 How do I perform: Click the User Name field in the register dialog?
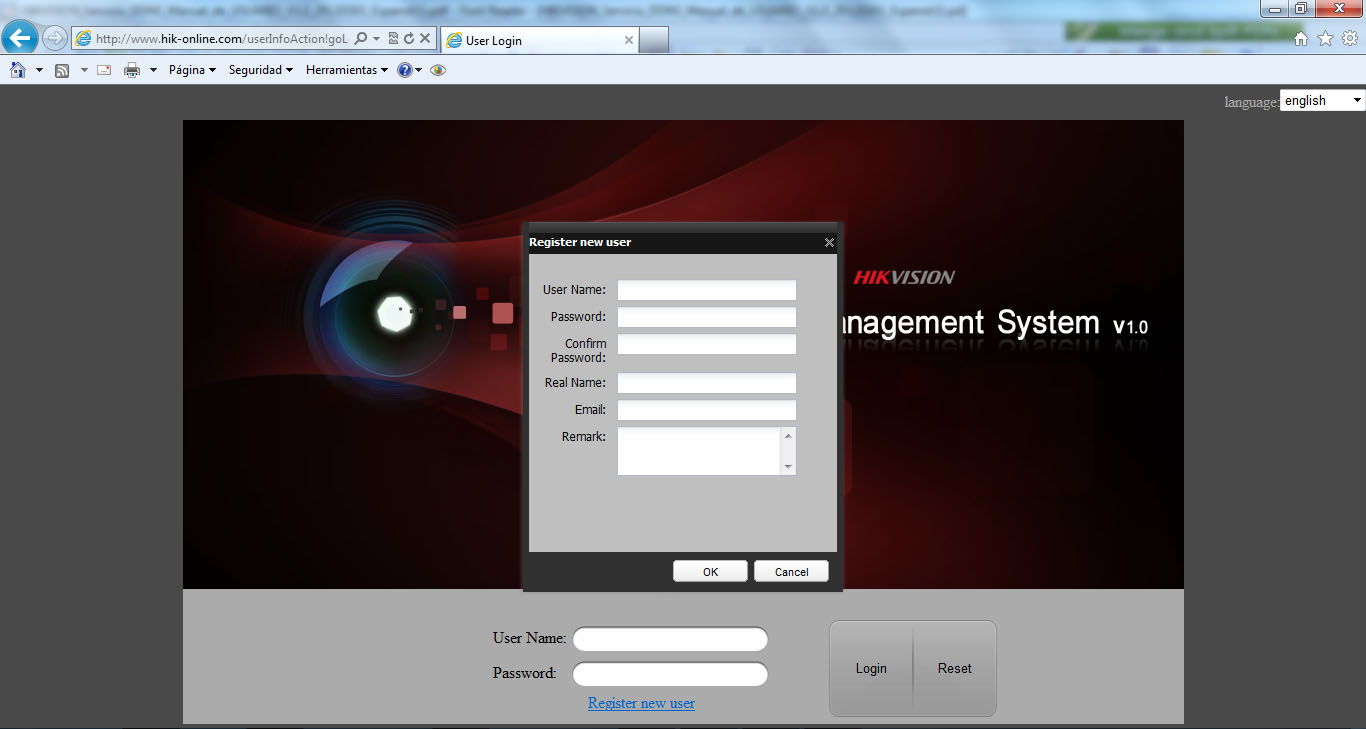coord(707,290)
